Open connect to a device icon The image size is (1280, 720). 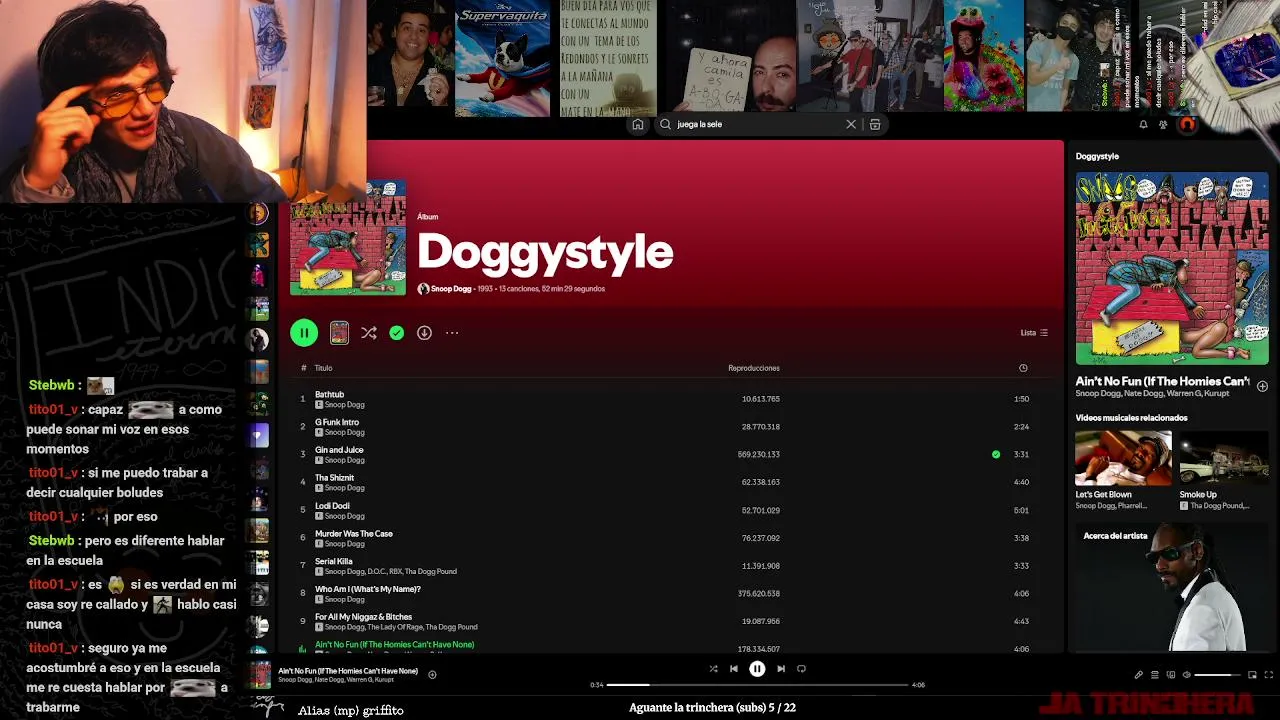(x=1171, y=675)
